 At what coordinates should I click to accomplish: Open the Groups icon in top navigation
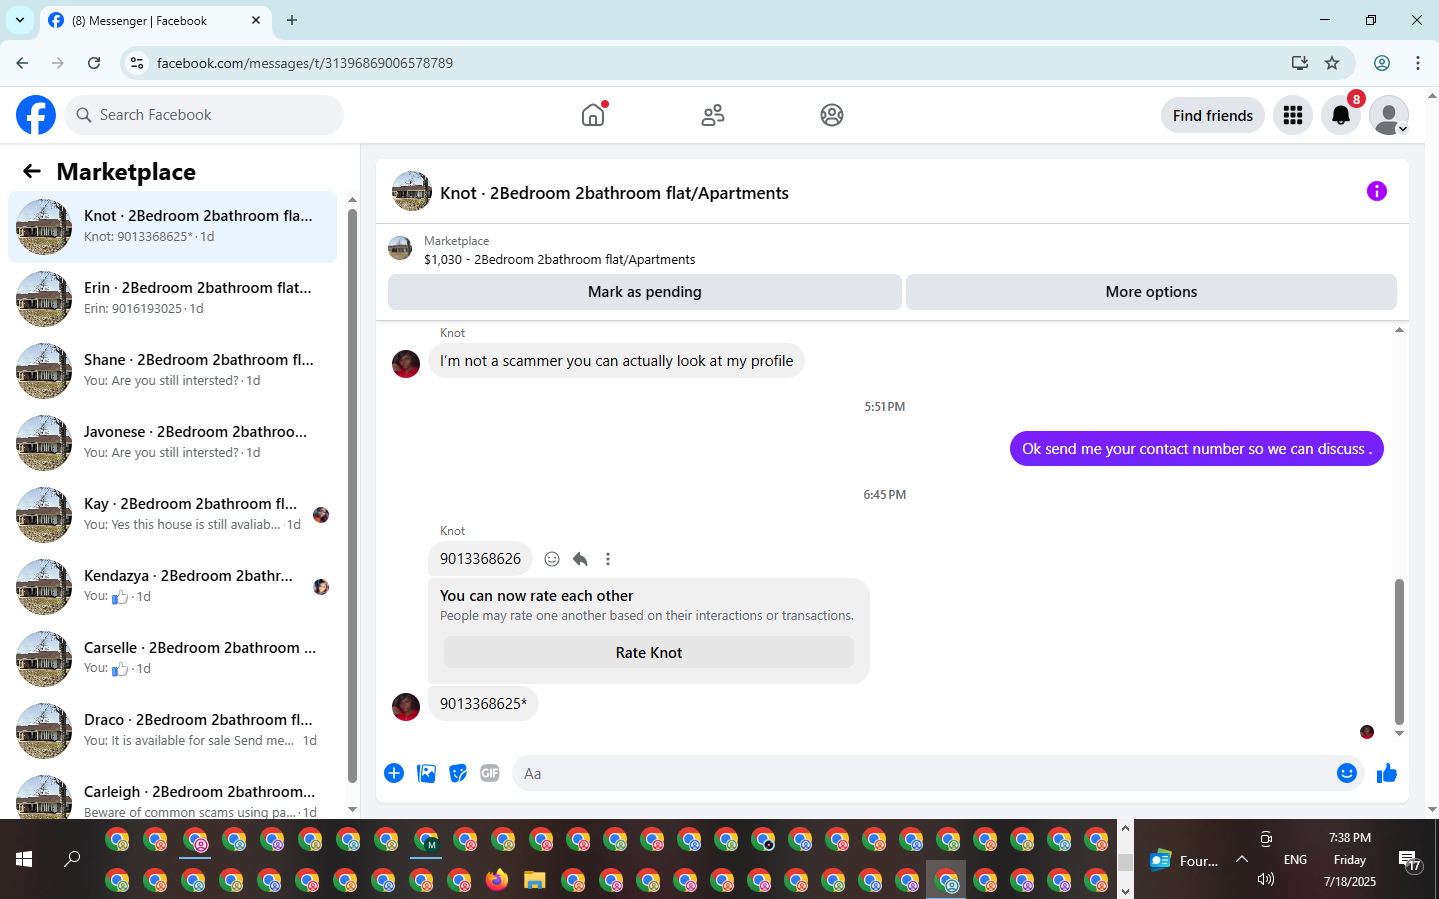[x=832, y=115]
